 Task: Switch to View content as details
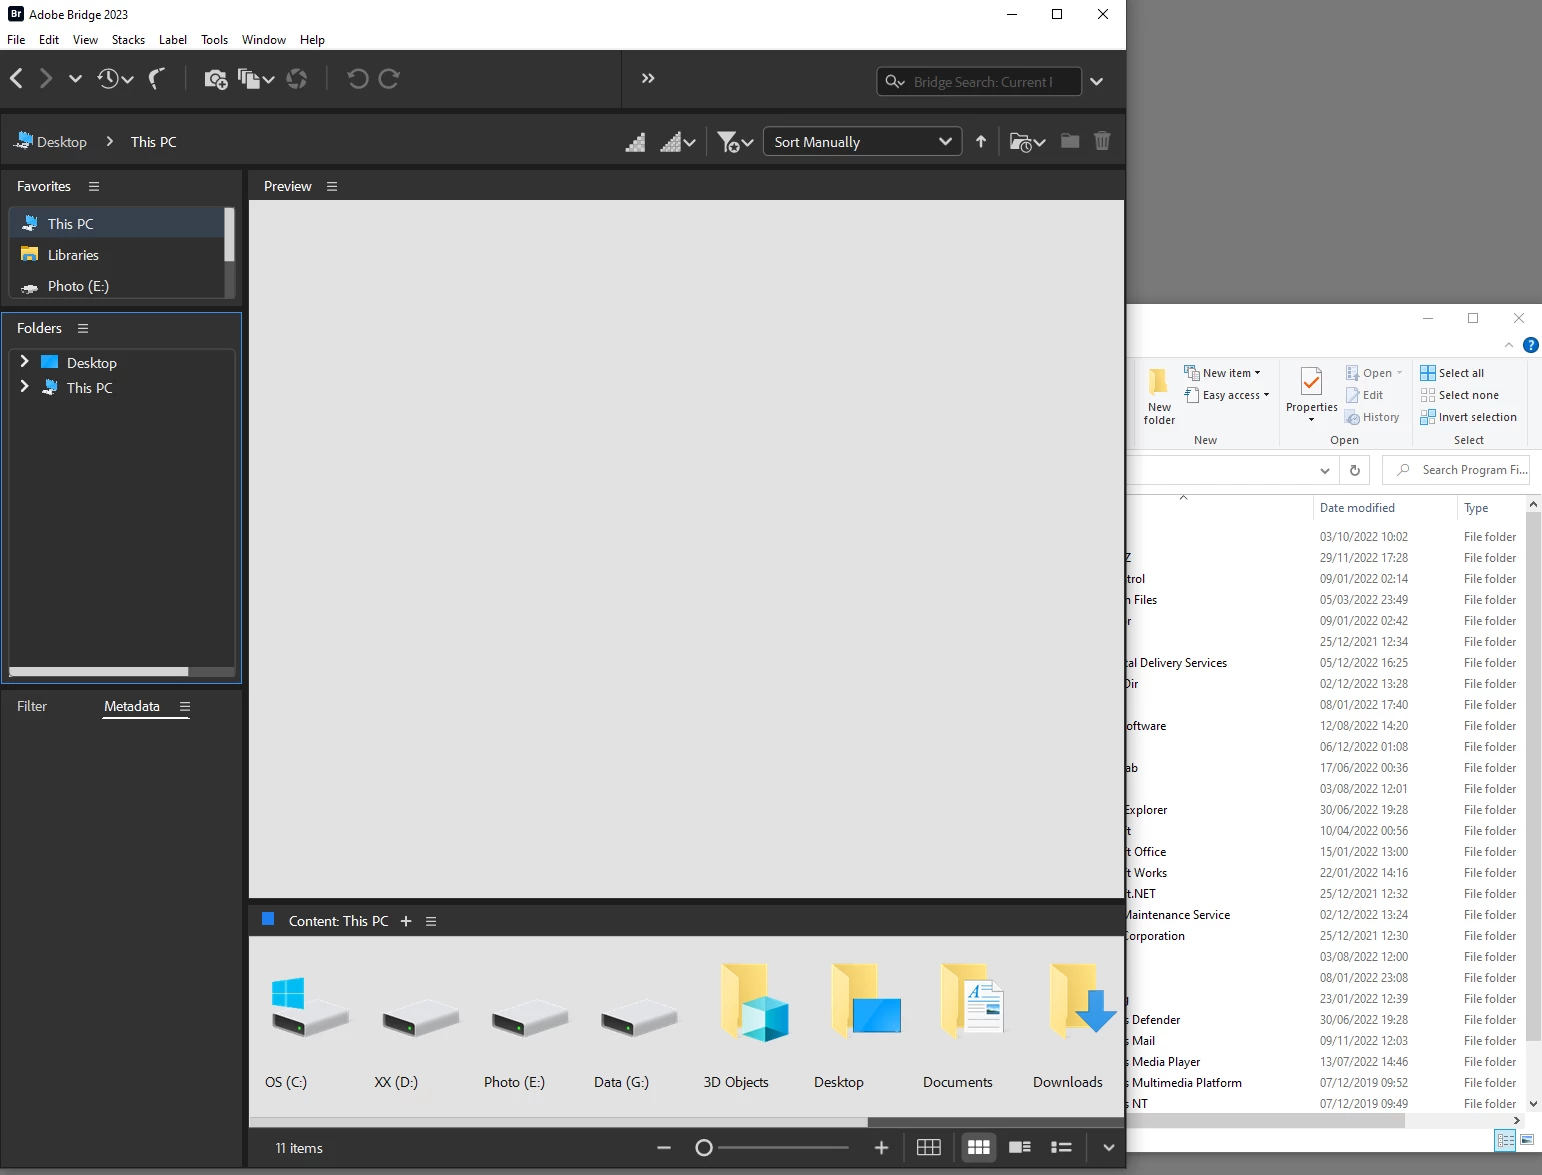(x=1020, y=1147)
